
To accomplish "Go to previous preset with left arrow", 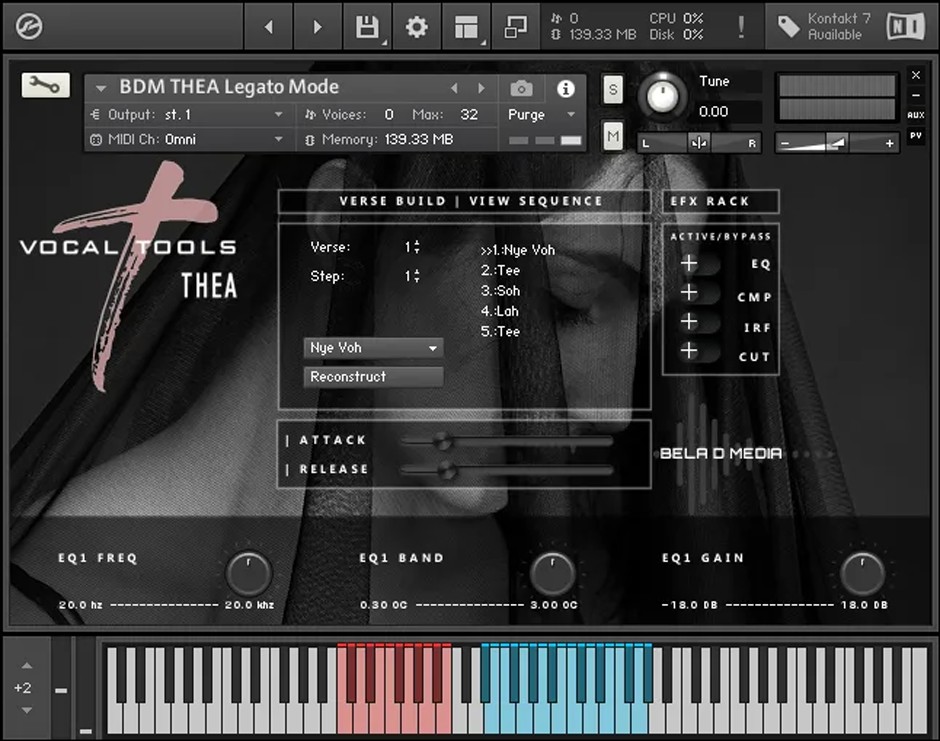I will pyautogui.click(x=269, y=27).
